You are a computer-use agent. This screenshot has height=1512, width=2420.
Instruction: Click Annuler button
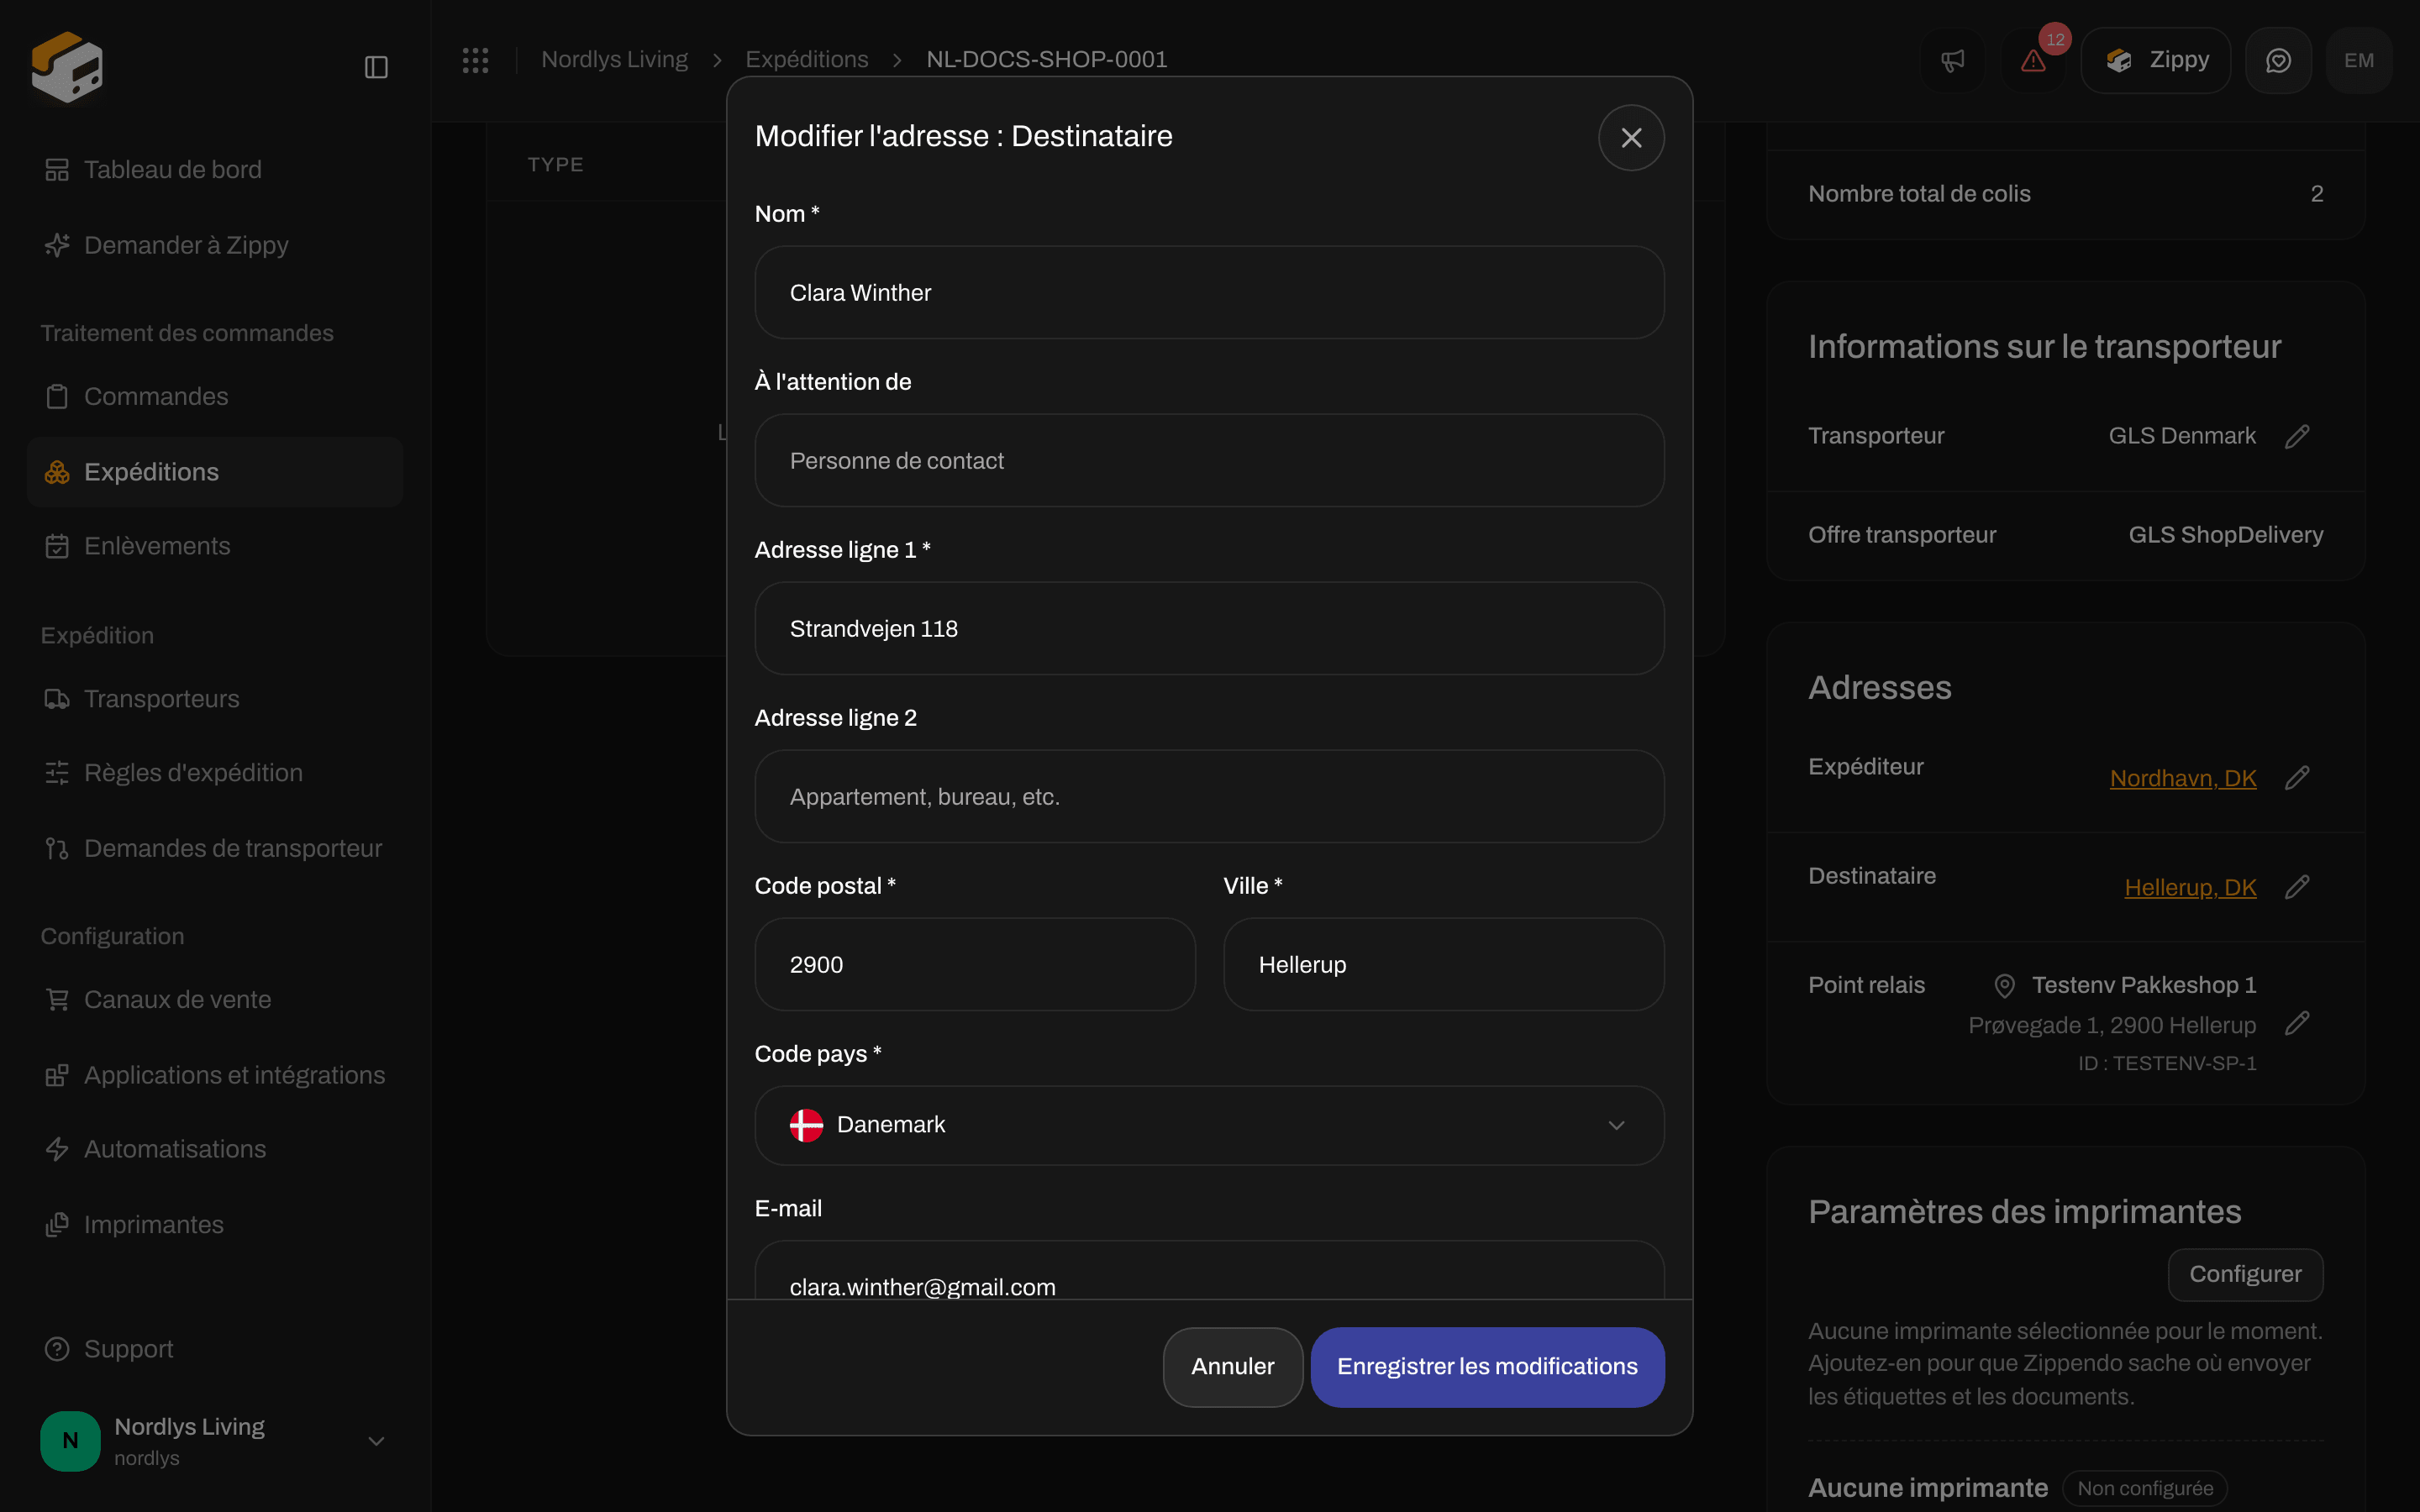(x=1232, y=1367)
